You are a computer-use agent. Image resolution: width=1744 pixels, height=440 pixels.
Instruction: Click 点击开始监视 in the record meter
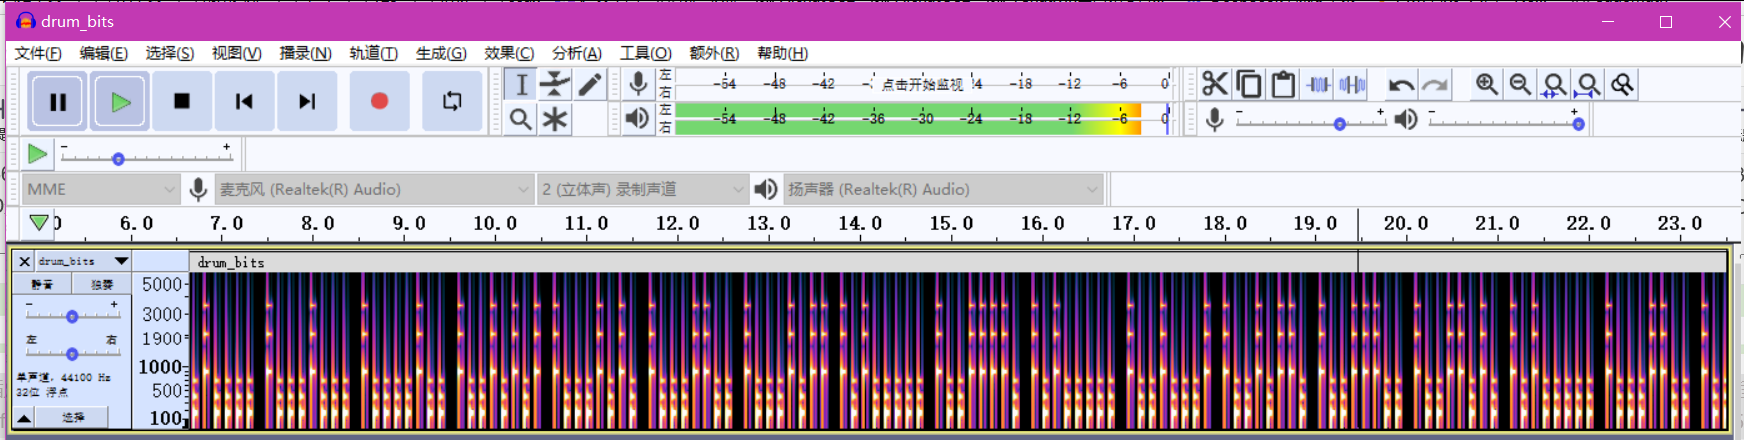pyautogui.click(x=922, y=84)
